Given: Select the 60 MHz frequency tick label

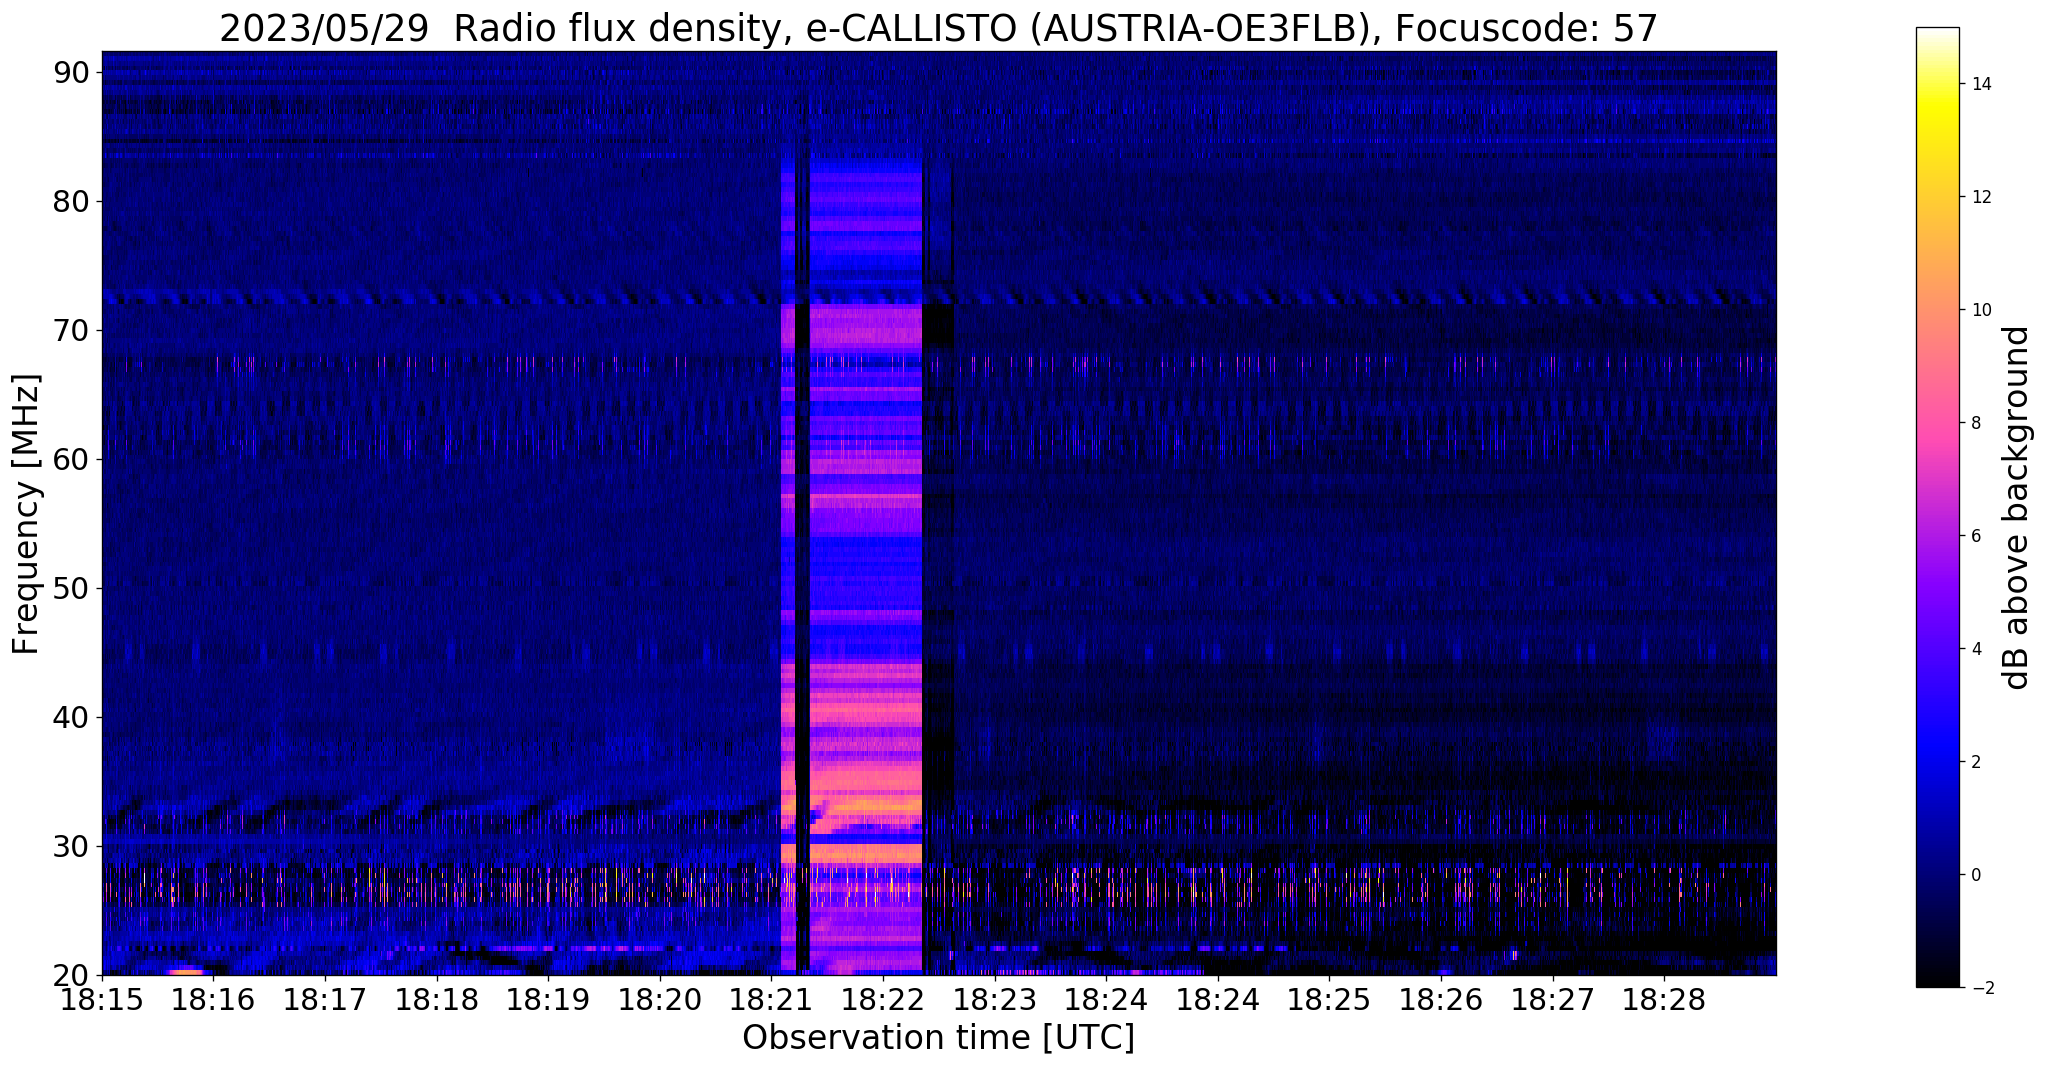Looking at the screenshot, I should tap(74, 459).
